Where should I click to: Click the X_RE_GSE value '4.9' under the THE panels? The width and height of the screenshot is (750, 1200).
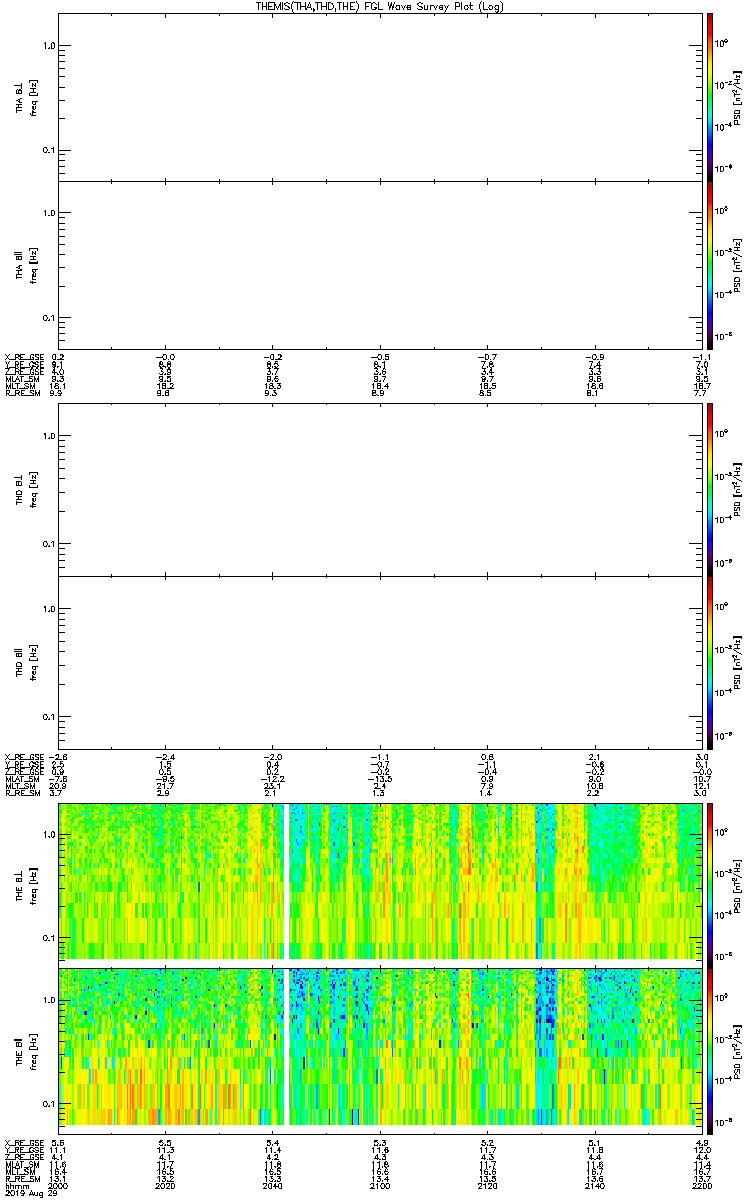point(700,1142)
